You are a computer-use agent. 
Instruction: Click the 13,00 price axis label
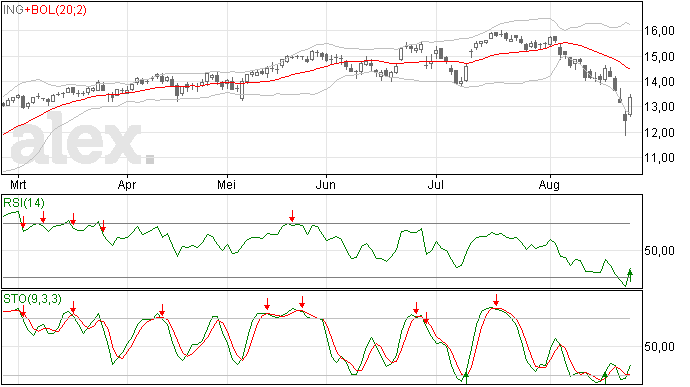[x=659, y=107]
